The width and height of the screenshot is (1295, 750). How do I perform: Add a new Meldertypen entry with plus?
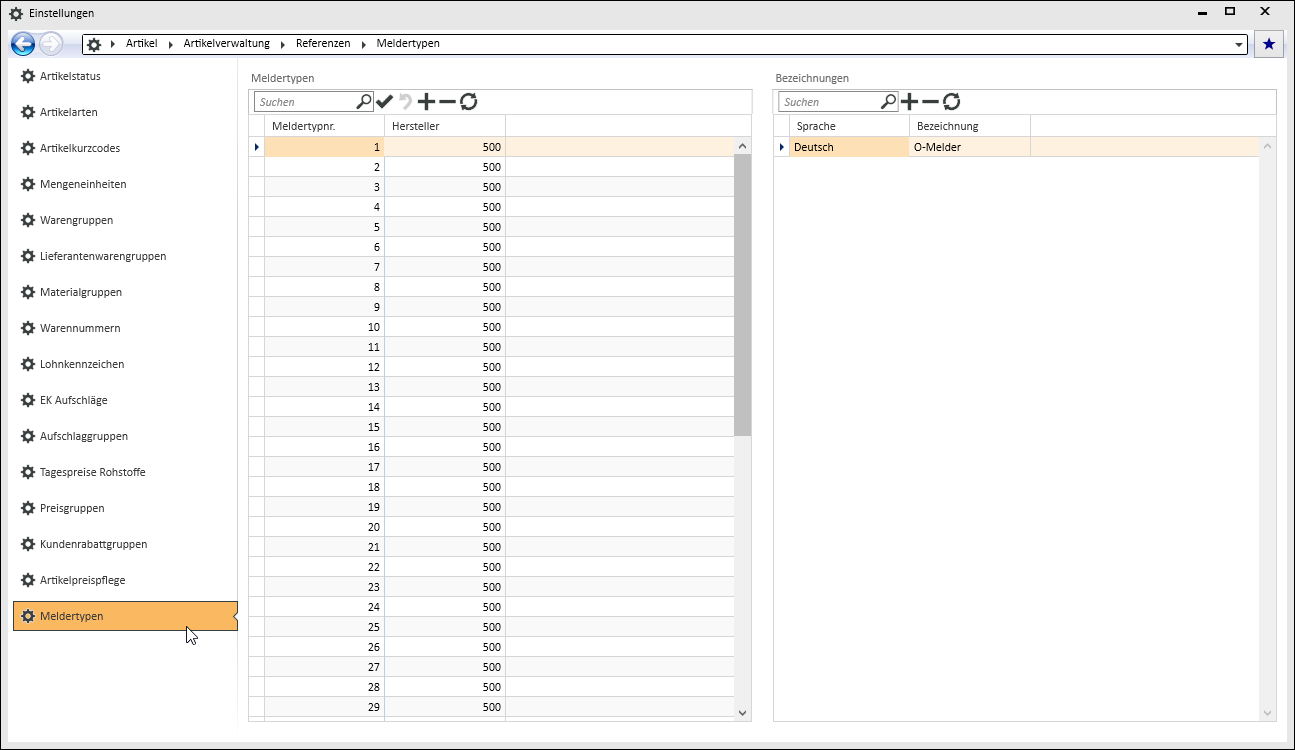tap(426, 101)
